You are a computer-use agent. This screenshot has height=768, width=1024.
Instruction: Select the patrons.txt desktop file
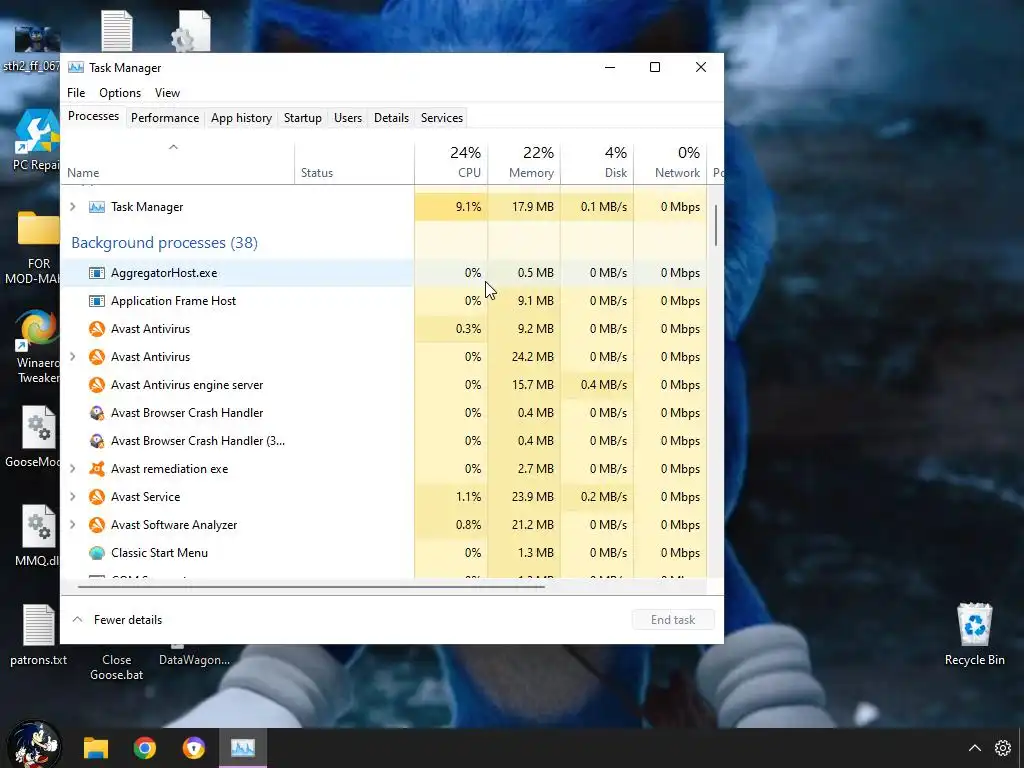tap(39, 635)
